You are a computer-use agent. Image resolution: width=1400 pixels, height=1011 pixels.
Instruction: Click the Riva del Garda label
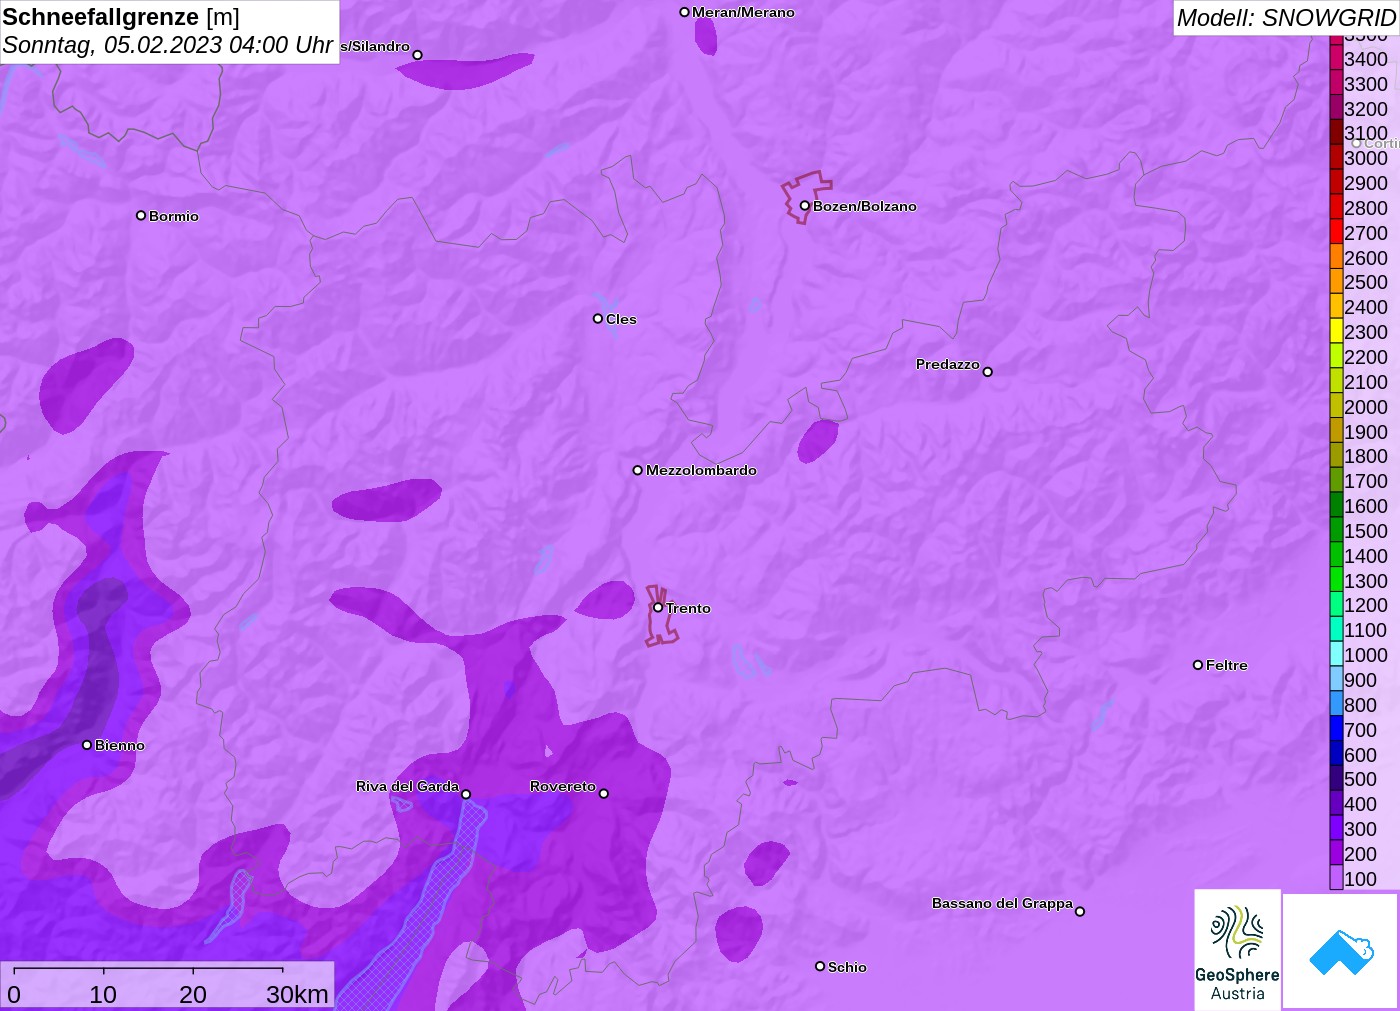tap(407, 786)
